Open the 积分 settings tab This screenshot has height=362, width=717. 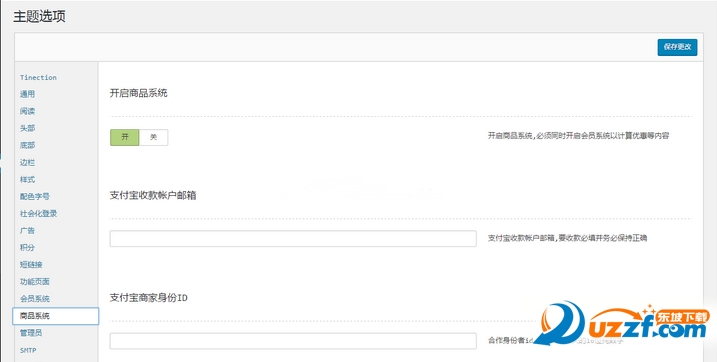click(x=27, y=248)
